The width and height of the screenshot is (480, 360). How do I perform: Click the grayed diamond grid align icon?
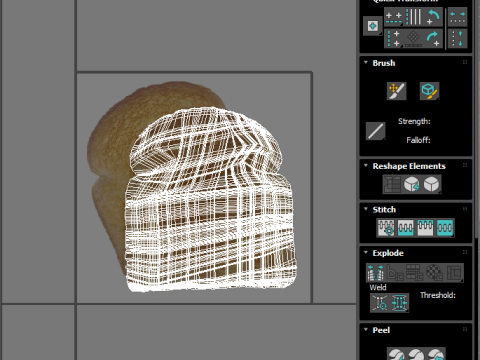pyautogui.click(x=413, y=38)
